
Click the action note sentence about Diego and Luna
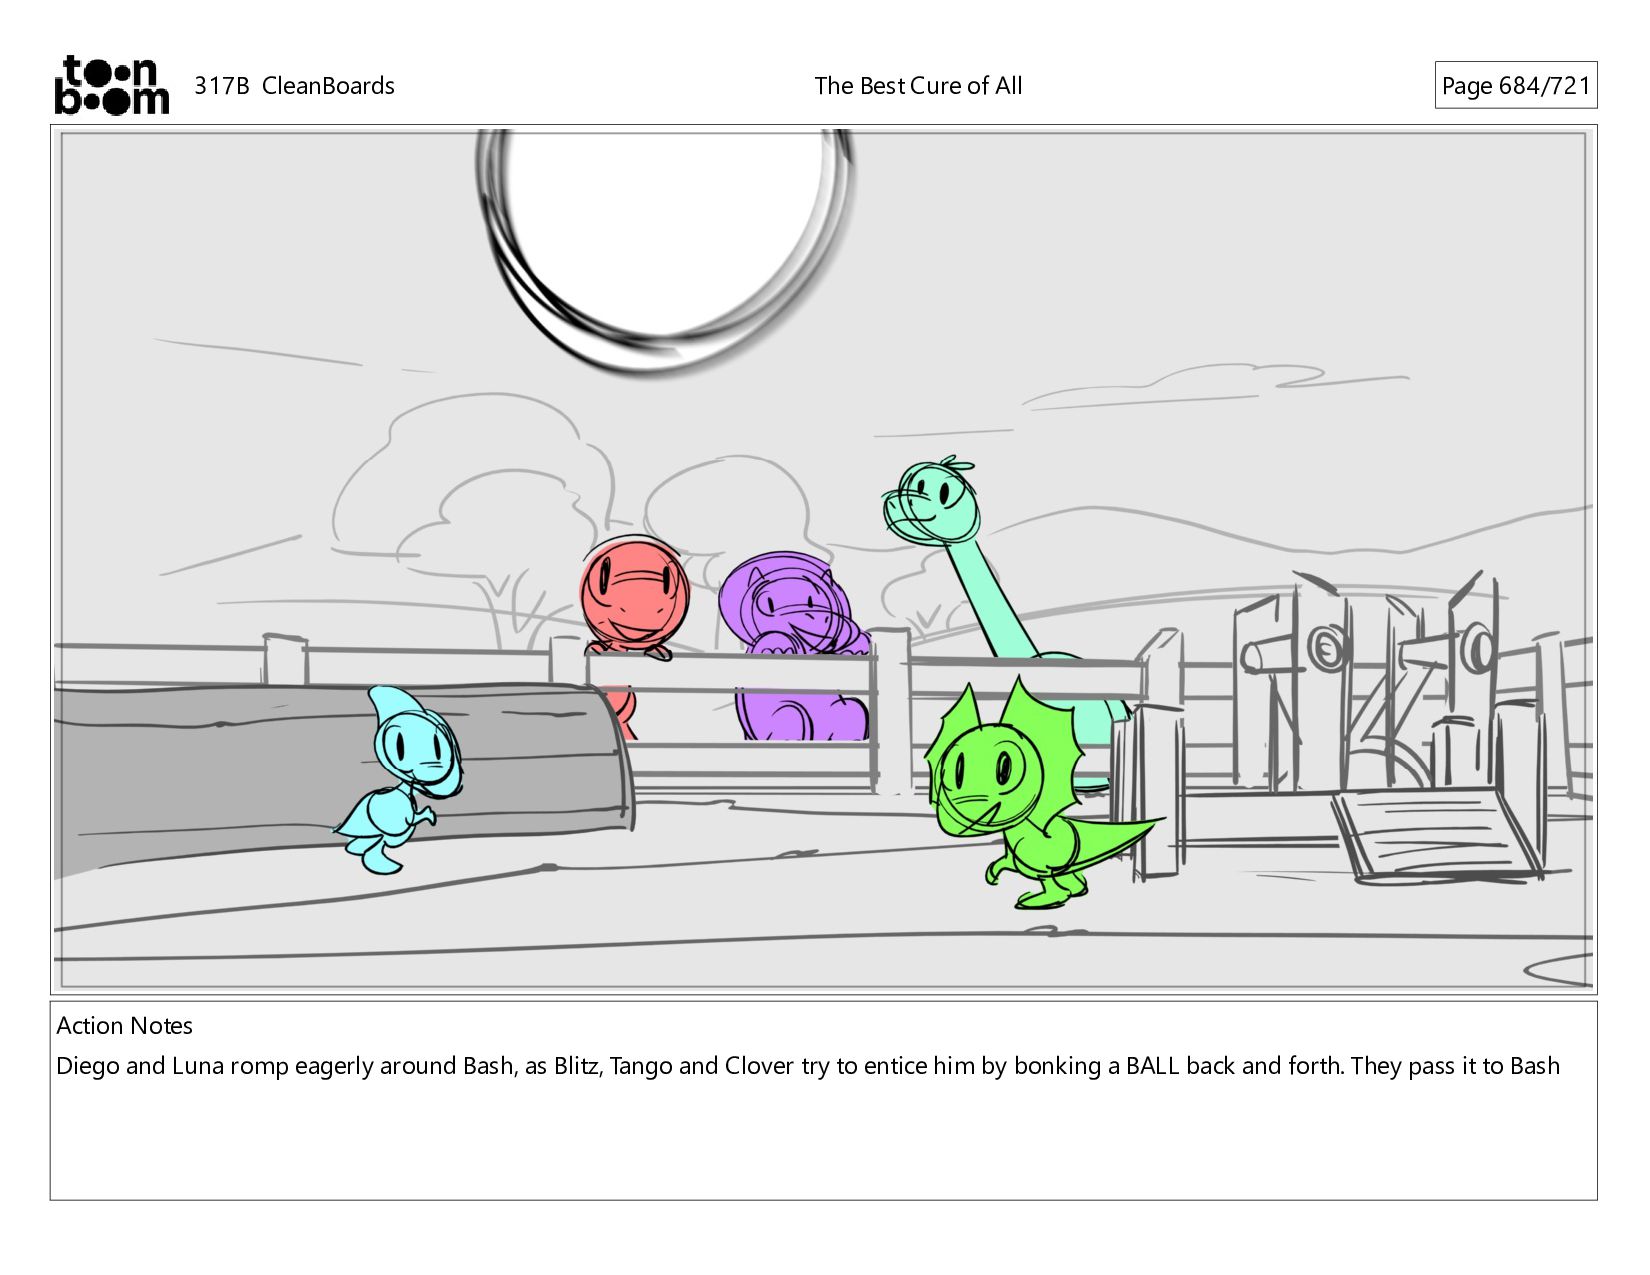[808, 1066]
